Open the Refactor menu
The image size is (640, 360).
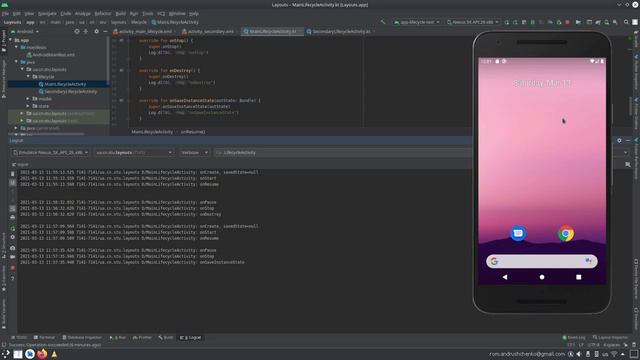pos(103,13)
